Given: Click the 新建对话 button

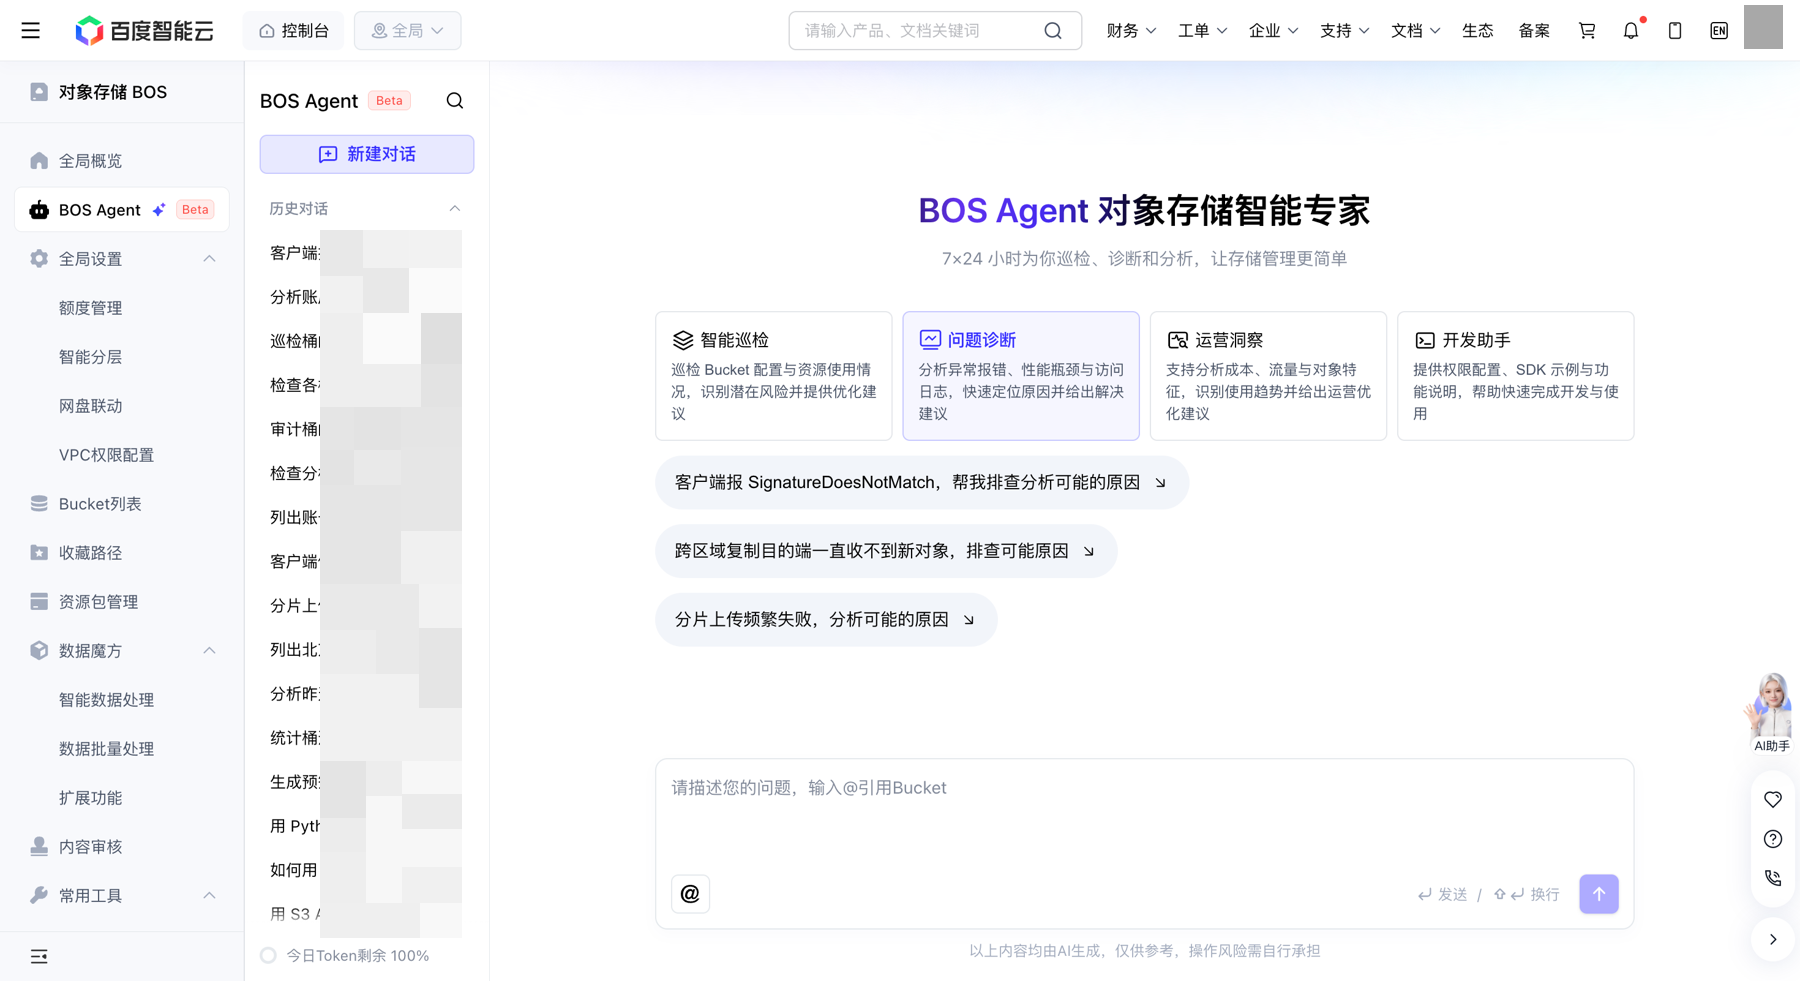Looking at the screenshot, I should pyautogui.click(x=367, y=155).
